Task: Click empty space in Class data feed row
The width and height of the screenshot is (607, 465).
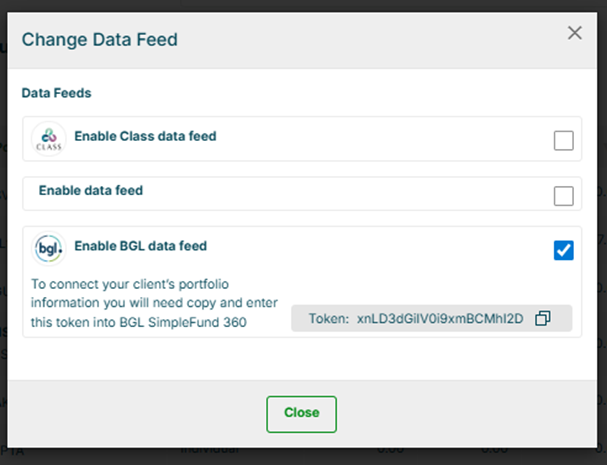Action: click(380, 141)
